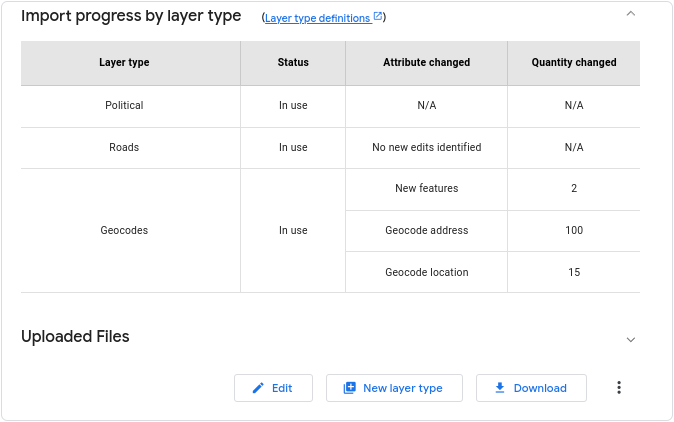This screenshot has height=422, width=674.
Task: Select the Geocodes layer type cell
Action: pos(124,230)
